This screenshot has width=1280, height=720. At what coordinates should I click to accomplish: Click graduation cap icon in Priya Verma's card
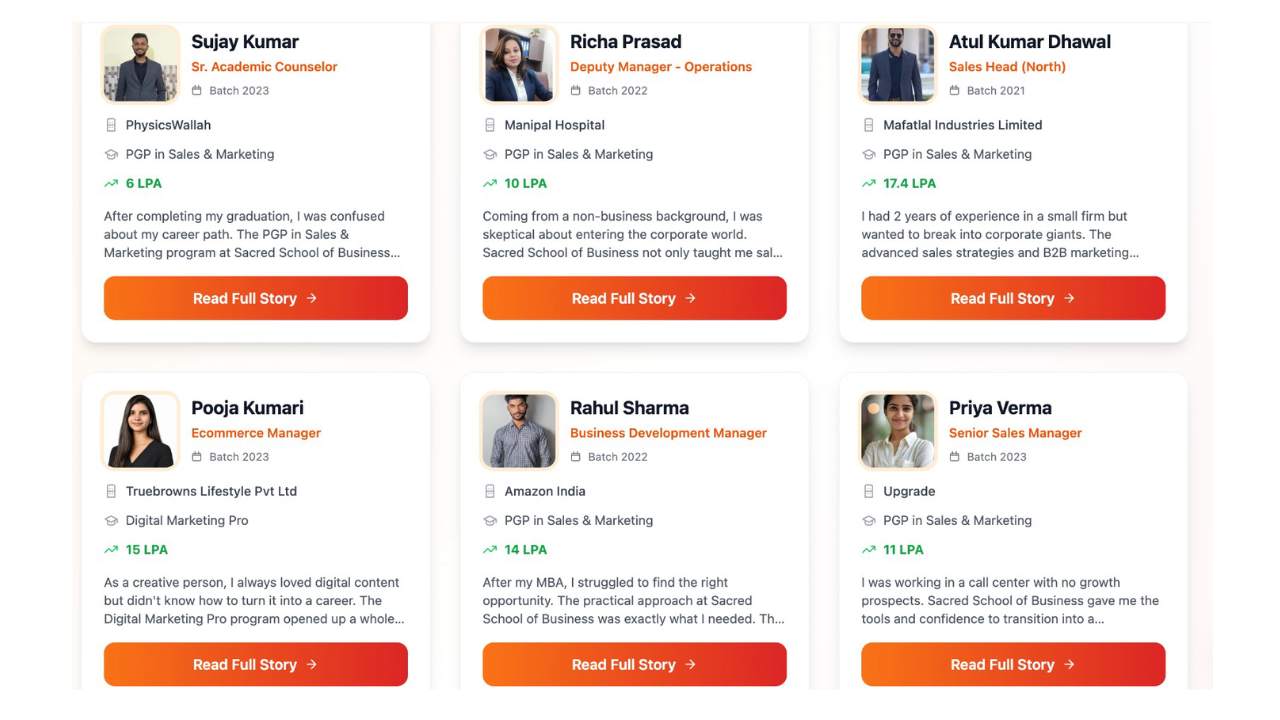(868, 520)
